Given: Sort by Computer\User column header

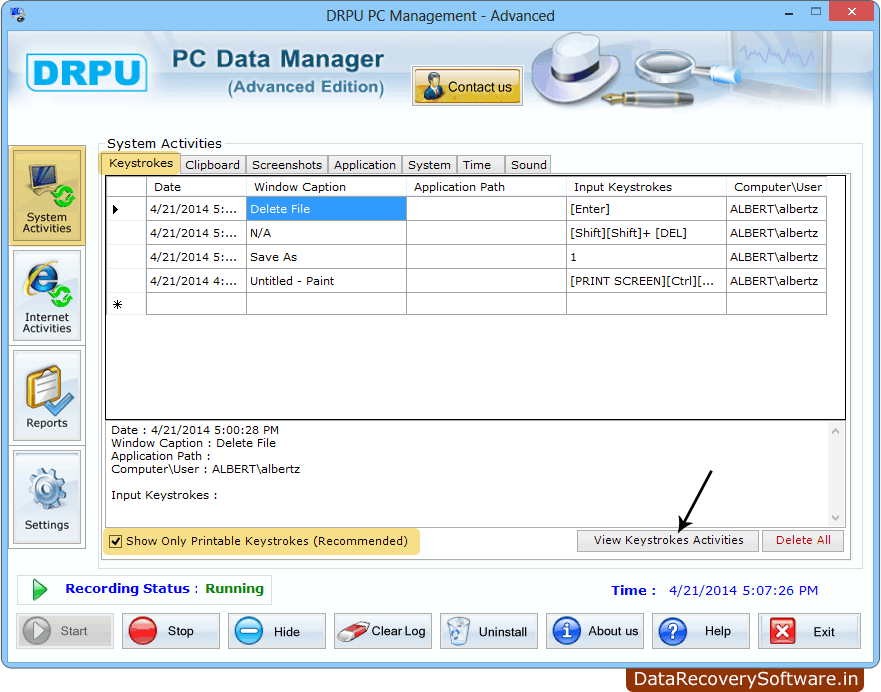Looking at the screenshot, I should [776, 187].
